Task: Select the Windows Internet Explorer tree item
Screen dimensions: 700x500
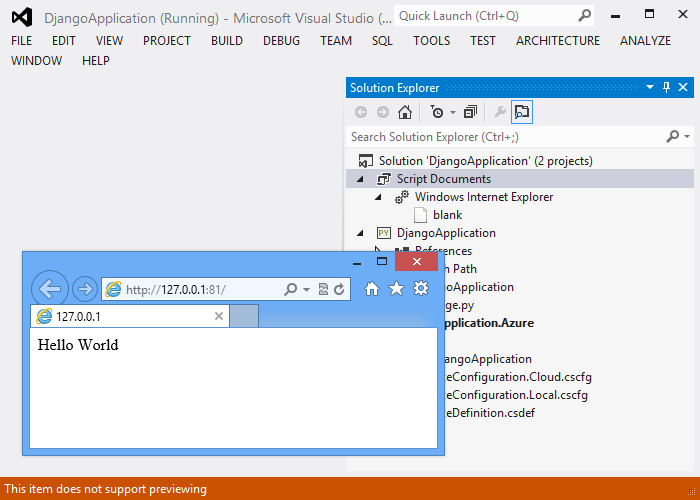Action: [x=484, y=197]
